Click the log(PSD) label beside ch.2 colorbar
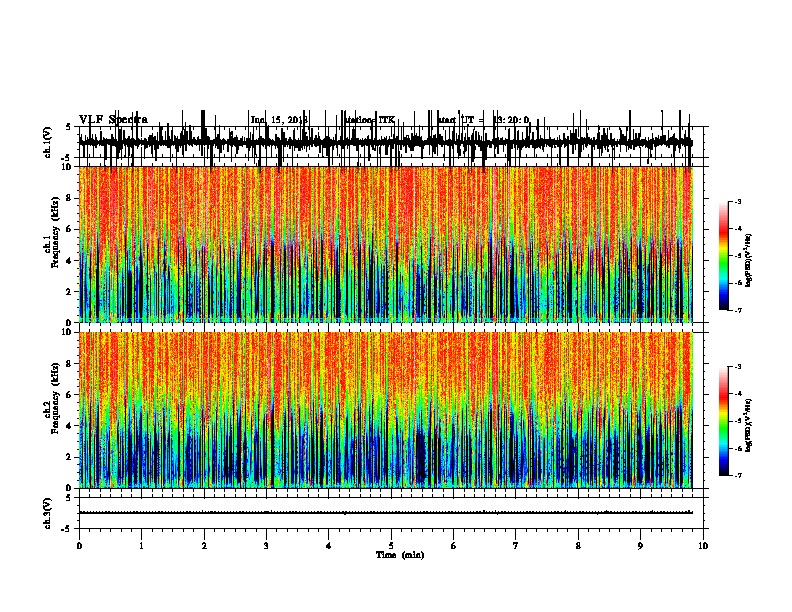The image size is (792, 612). (749, 425)
